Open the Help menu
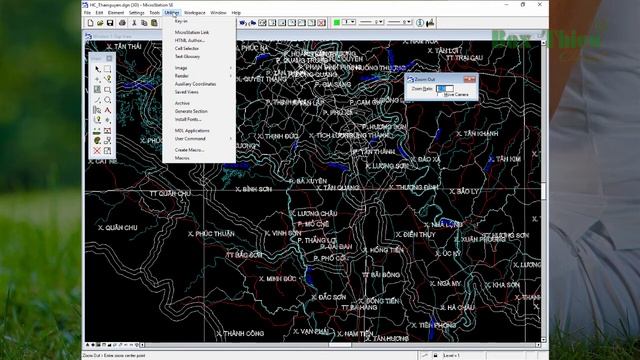 point(236,13)
